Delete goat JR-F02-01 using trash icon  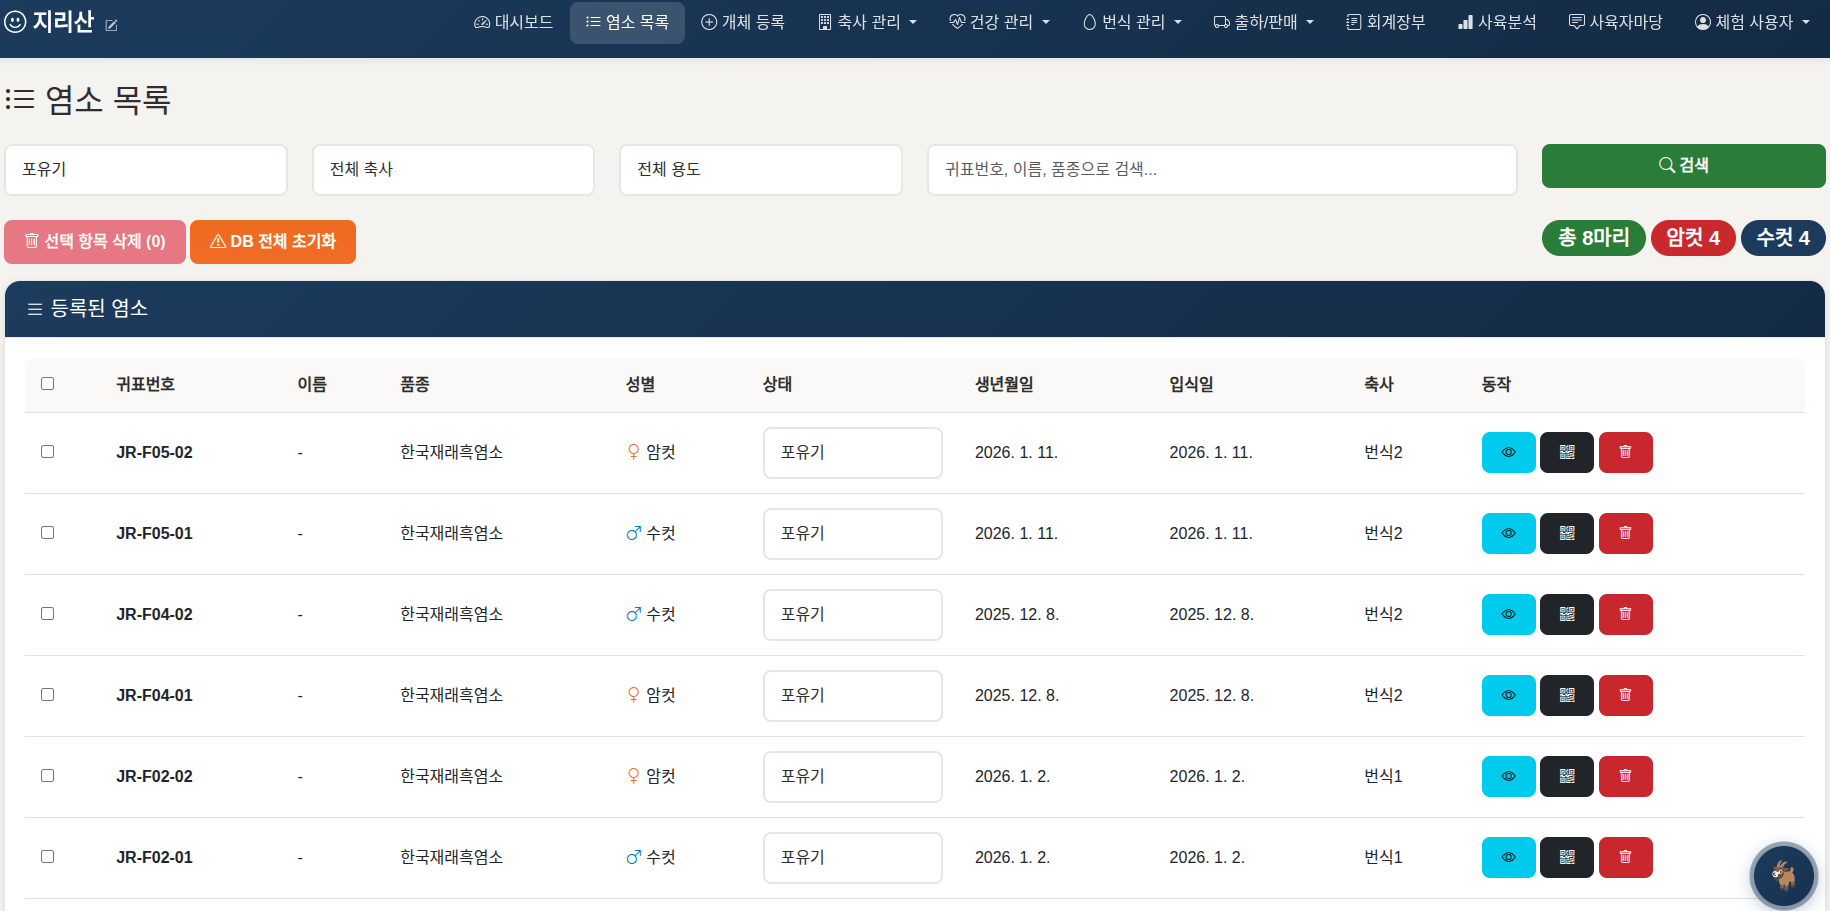coord(1625,857)
